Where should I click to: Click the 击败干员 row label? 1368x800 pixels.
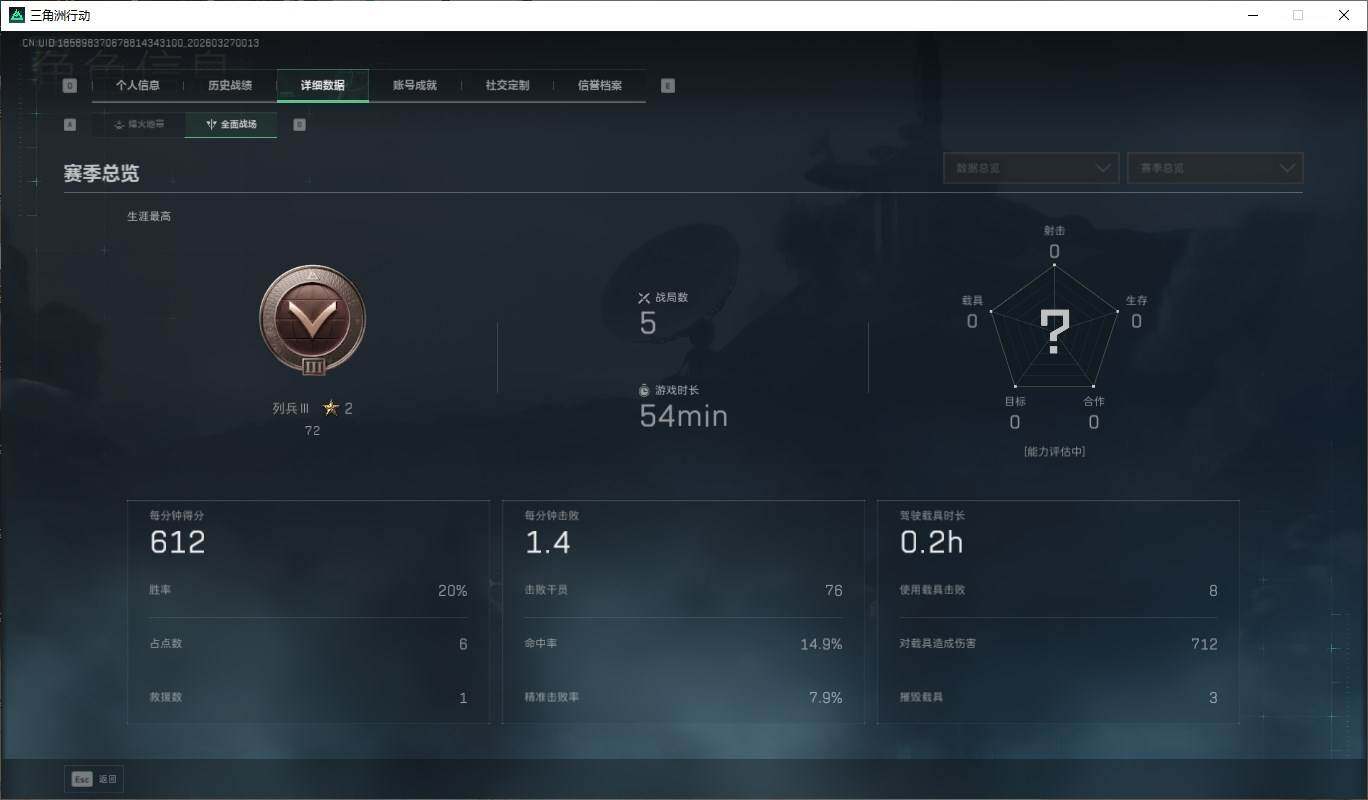click(547, 590)
